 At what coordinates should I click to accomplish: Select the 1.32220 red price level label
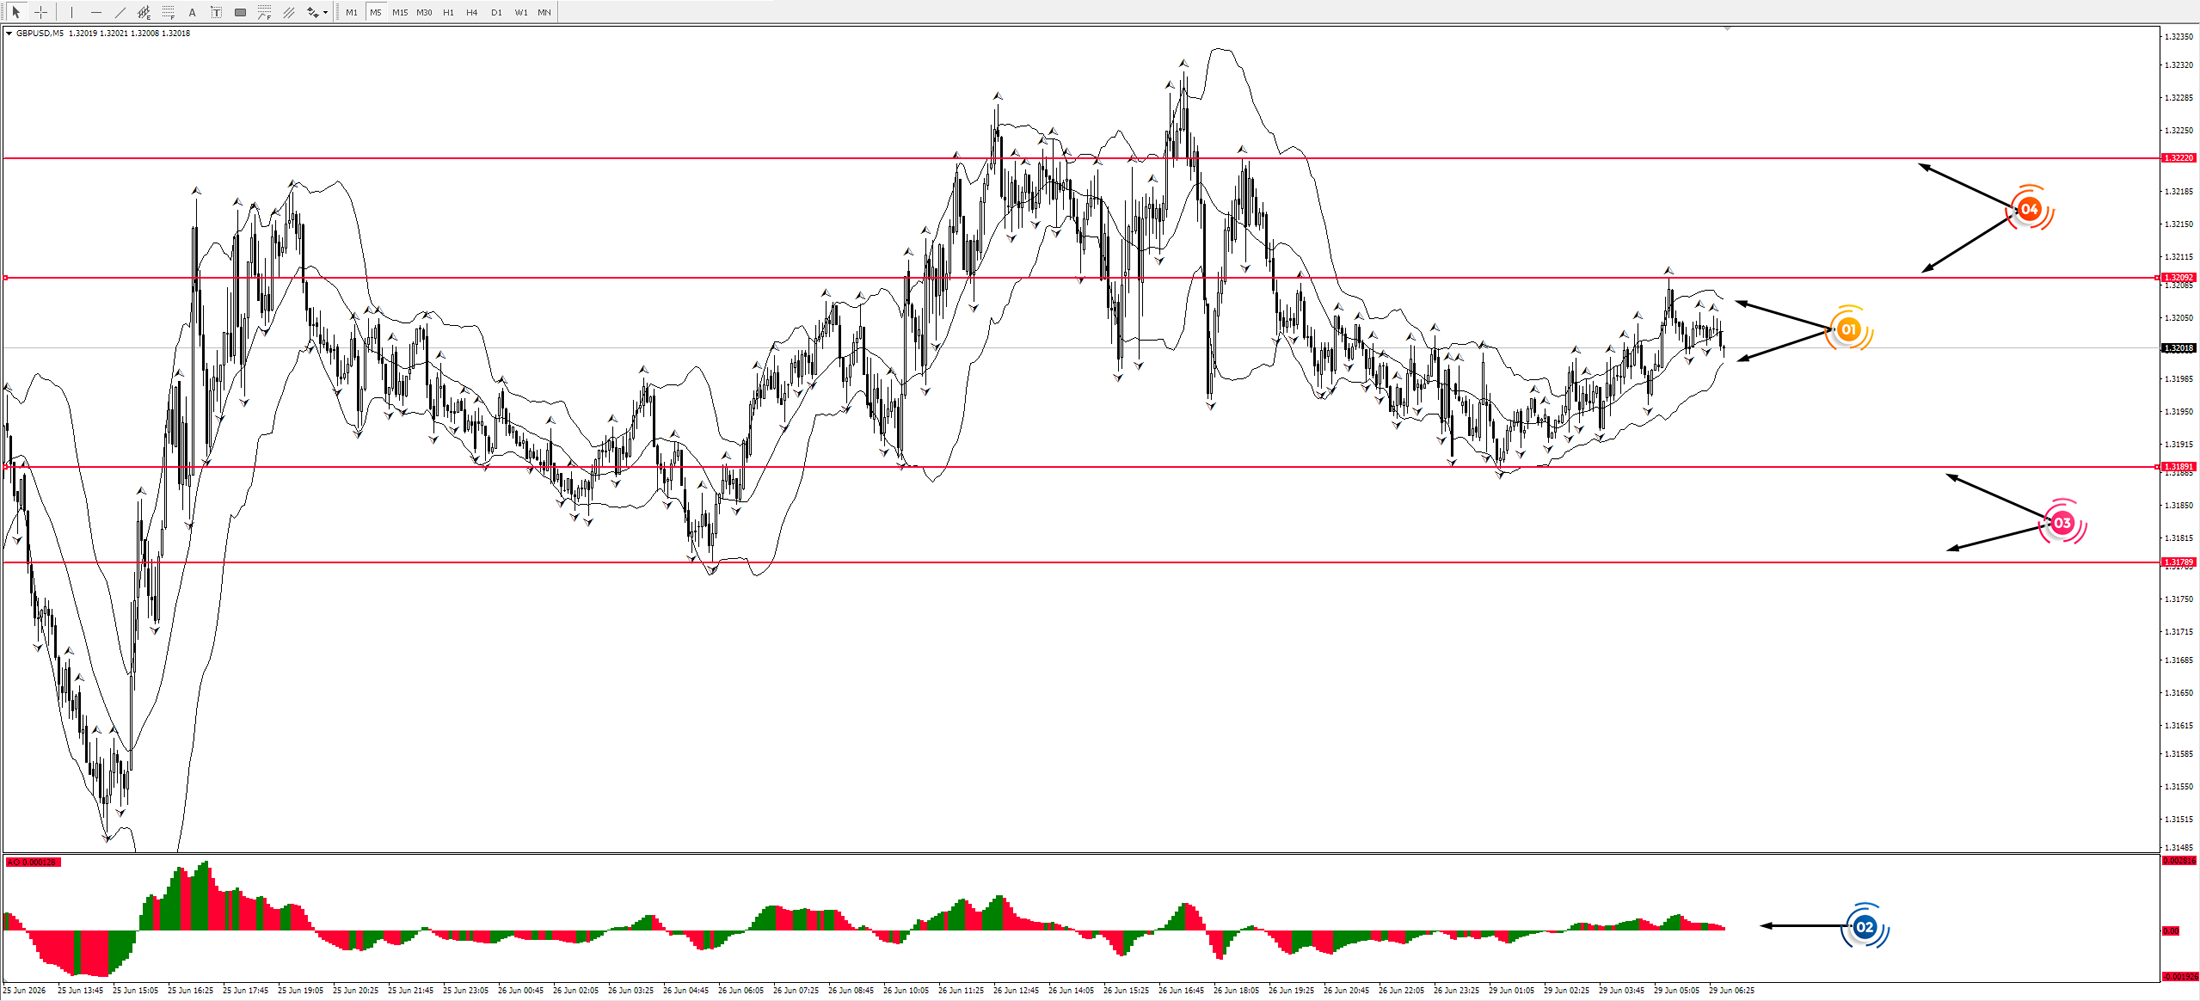click(2179, 158)
